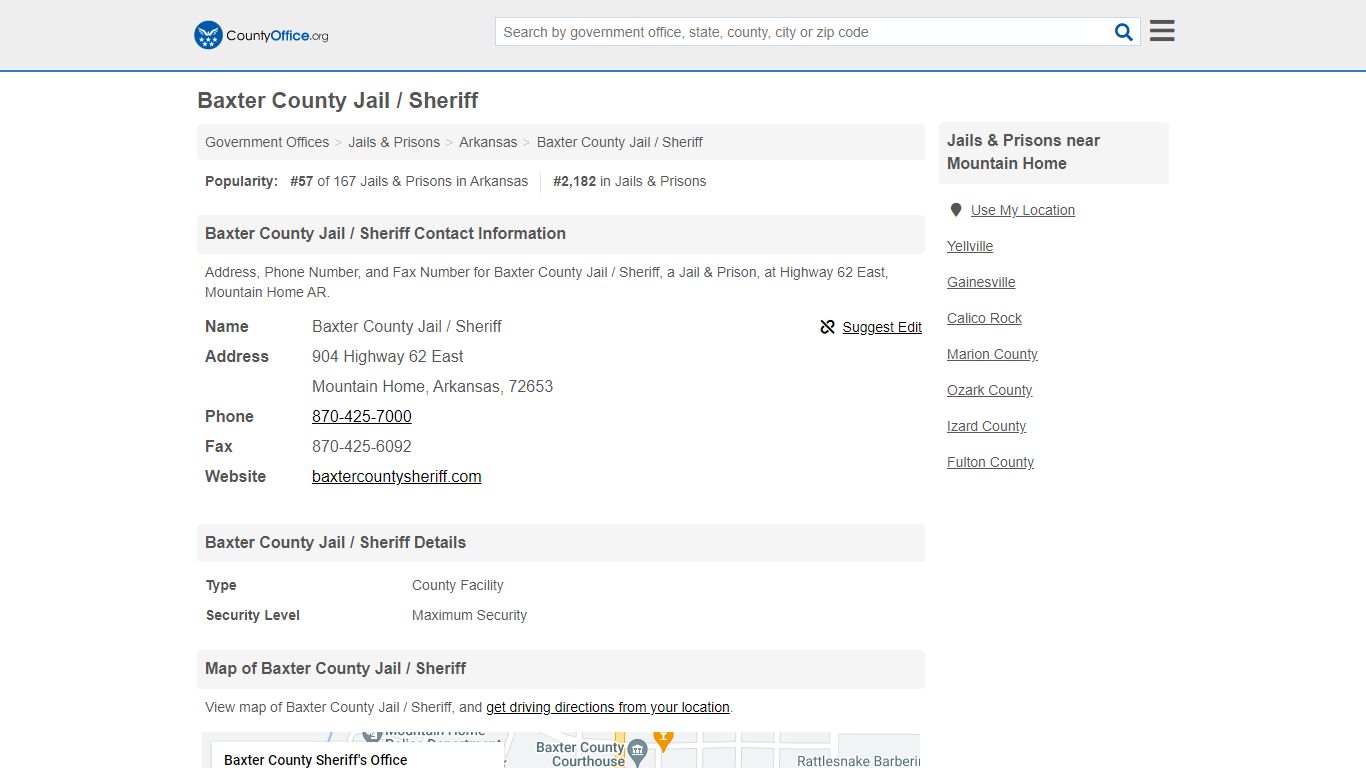Click the courthouse map marker icon
Screen dimensions: 1366x768
pos(637,752)
